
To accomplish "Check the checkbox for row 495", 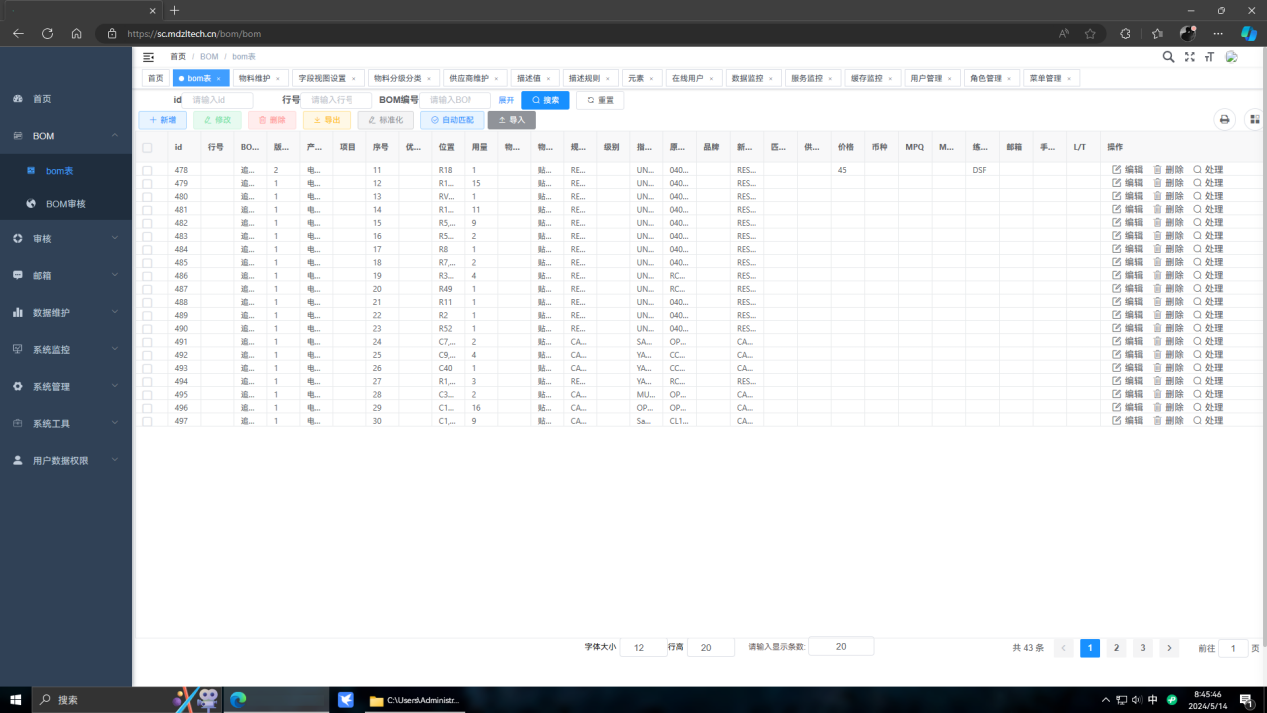I will [x=148, y=394].
